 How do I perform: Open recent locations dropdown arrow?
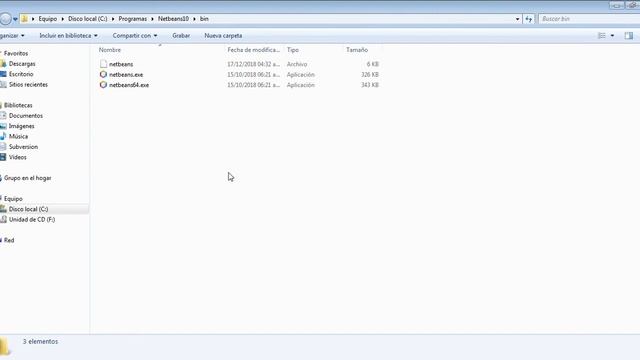click(15, 19)
